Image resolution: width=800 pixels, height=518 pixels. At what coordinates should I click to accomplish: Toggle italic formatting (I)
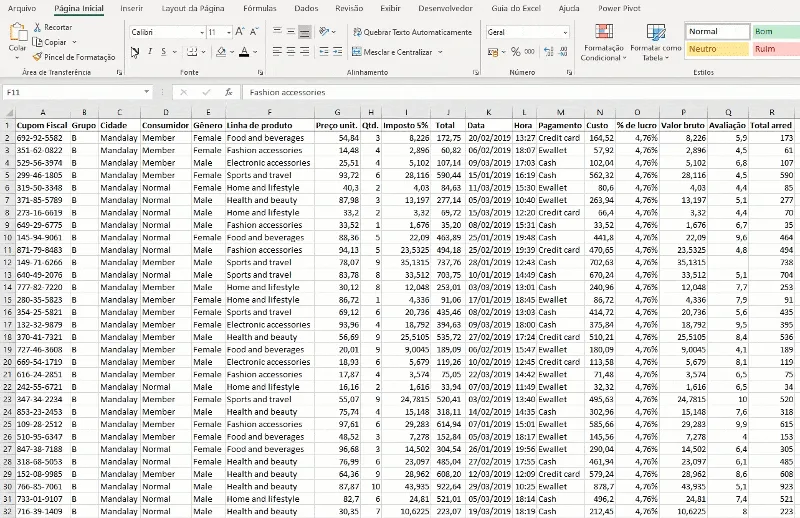pyautogui.click(x=150, y=52)
